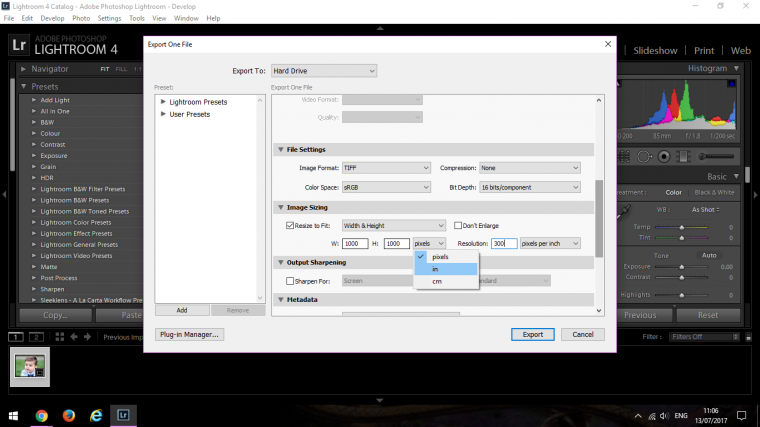Choose 'in' from units dropdown list
Image resolution: width=760 pixels, height=427 pixels.
[x=446, y=269]
